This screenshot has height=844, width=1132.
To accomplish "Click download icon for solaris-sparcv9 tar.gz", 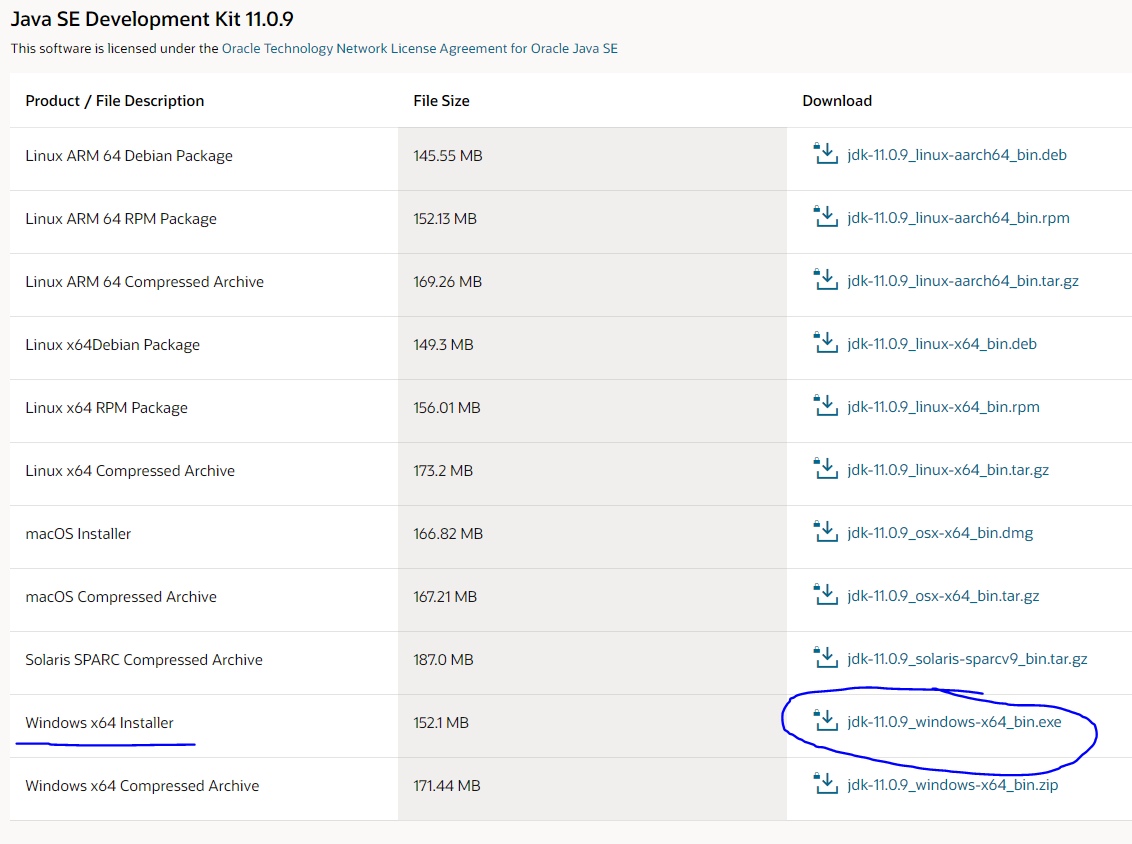I will 825,658.
